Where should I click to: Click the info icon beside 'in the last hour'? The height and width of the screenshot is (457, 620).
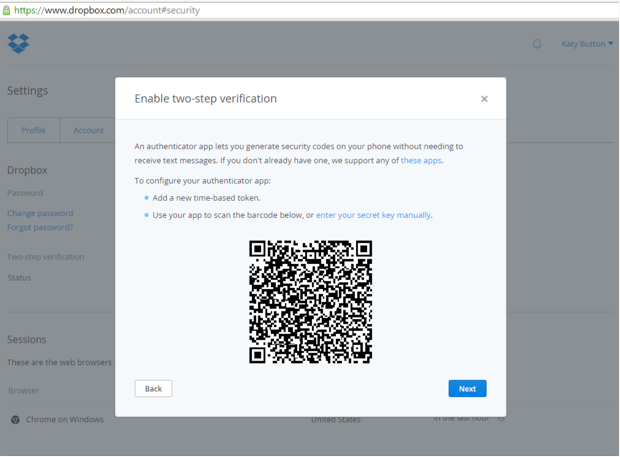(501, 418)
